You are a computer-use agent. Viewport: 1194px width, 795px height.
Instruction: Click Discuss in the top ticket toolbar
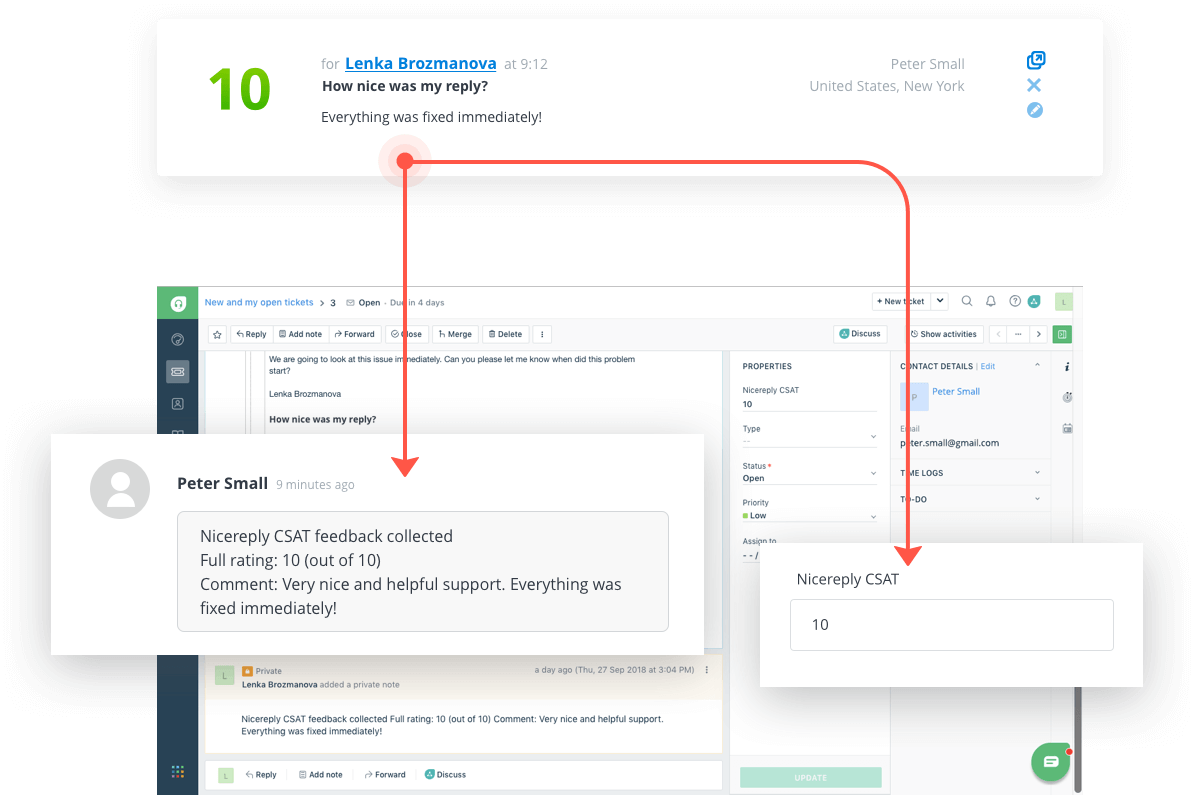[x=860, y=334]
